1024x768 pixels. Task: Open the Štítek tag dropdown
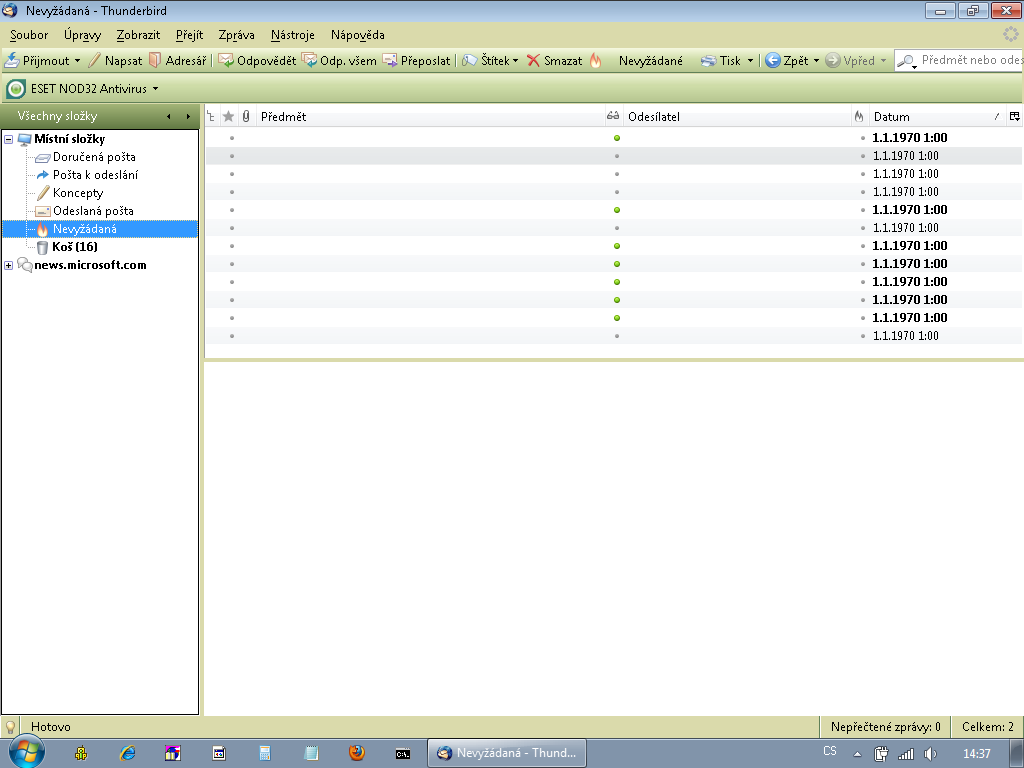coord(490,61)
